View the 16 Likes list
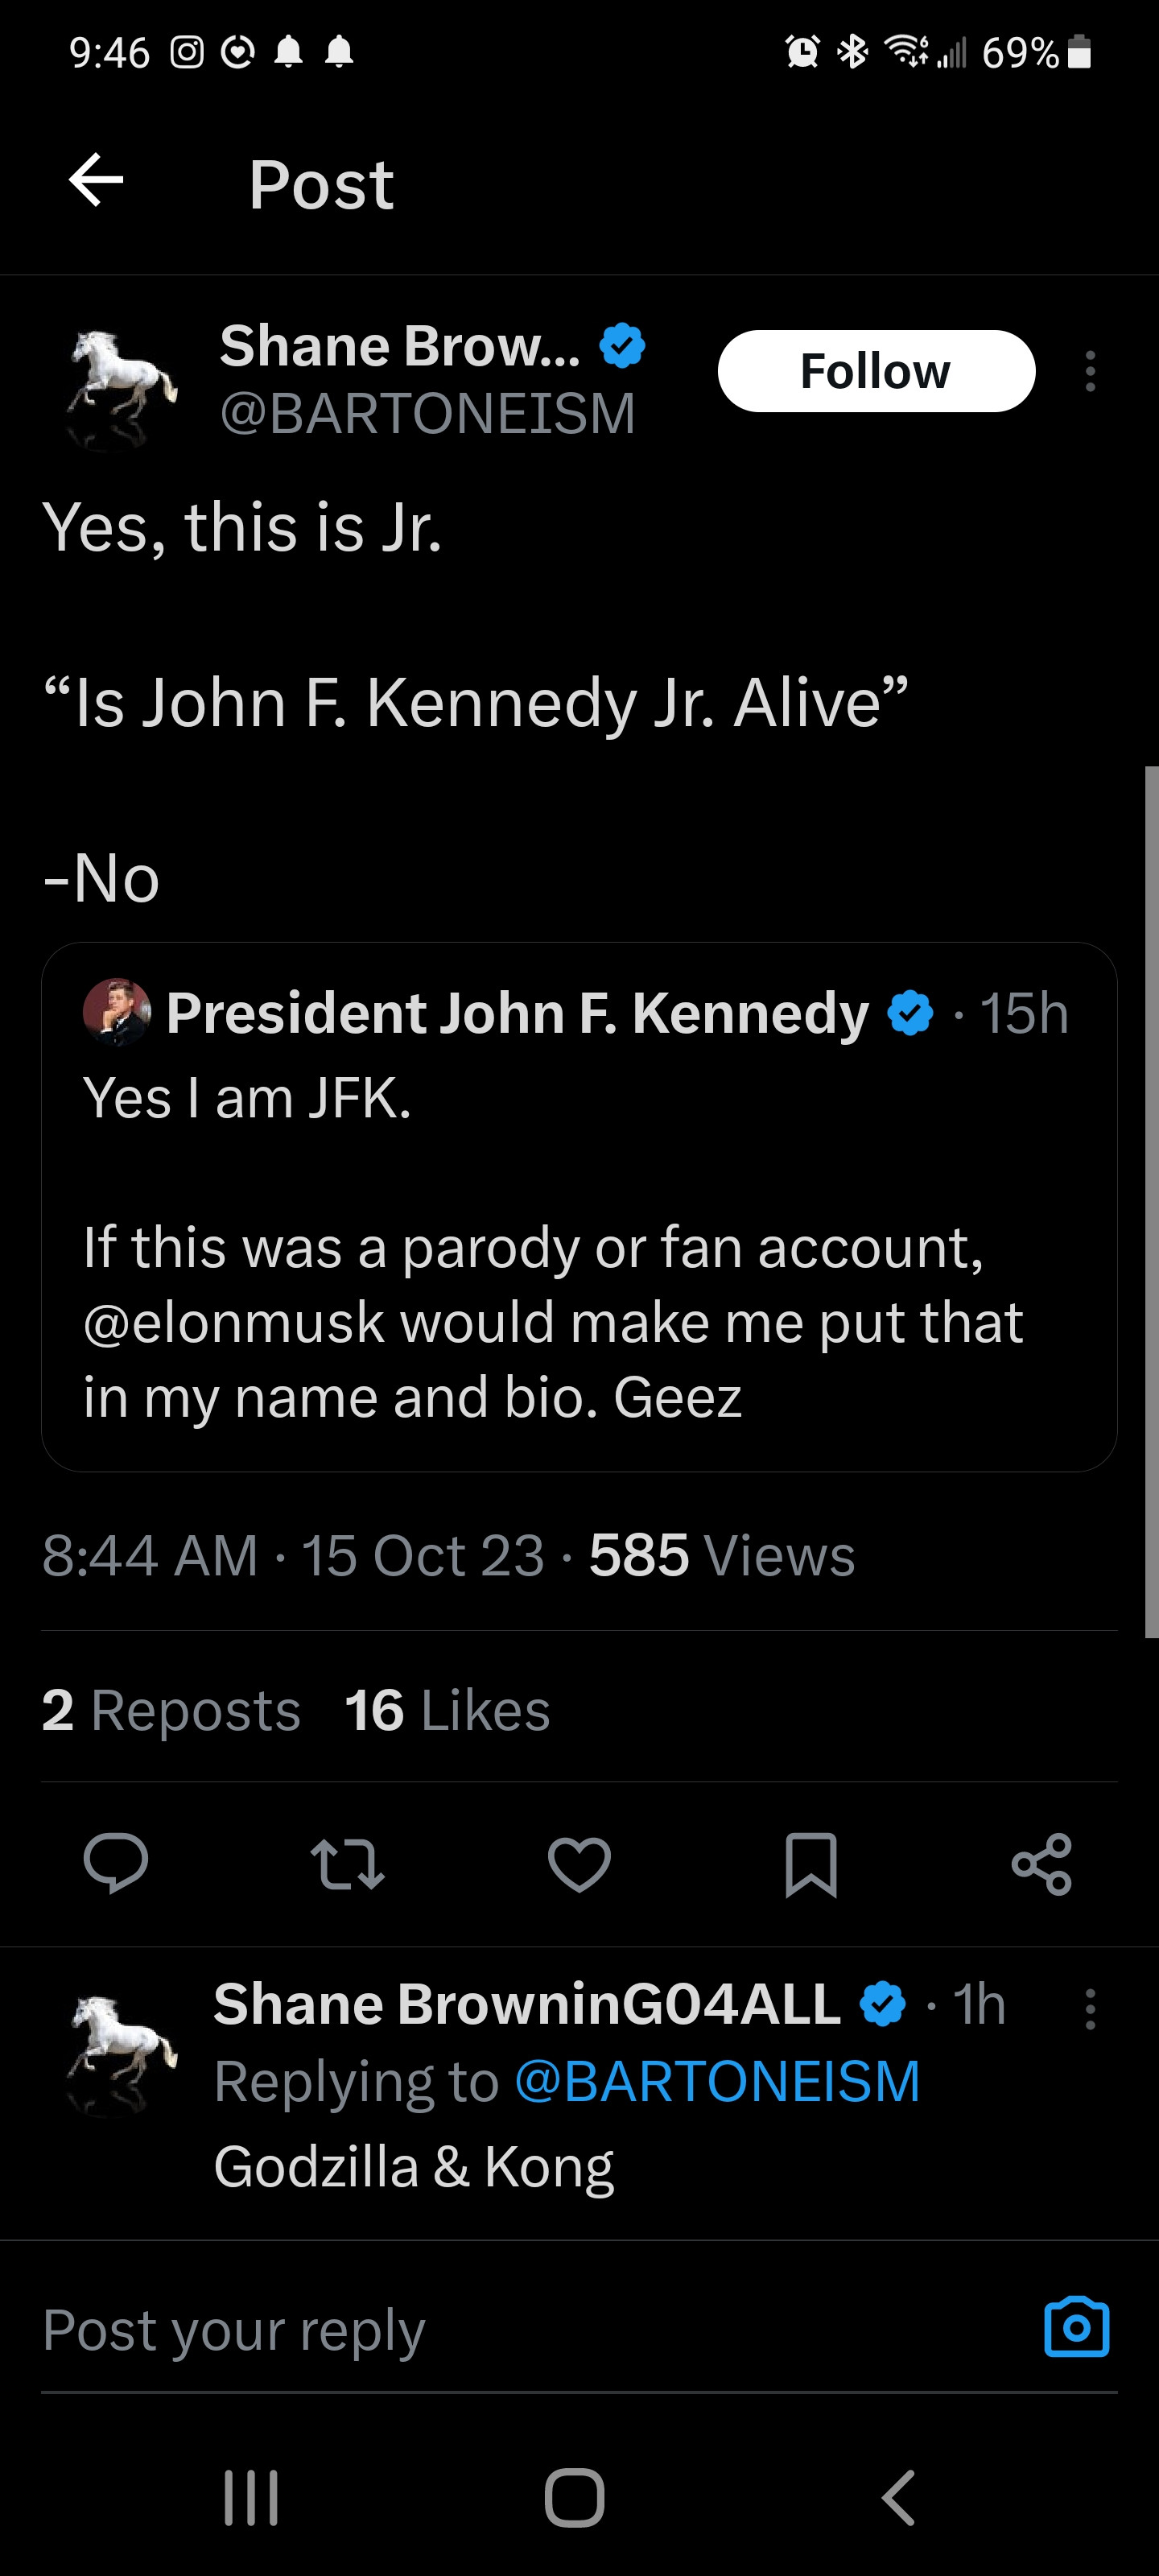 [x=447, y=1710]
